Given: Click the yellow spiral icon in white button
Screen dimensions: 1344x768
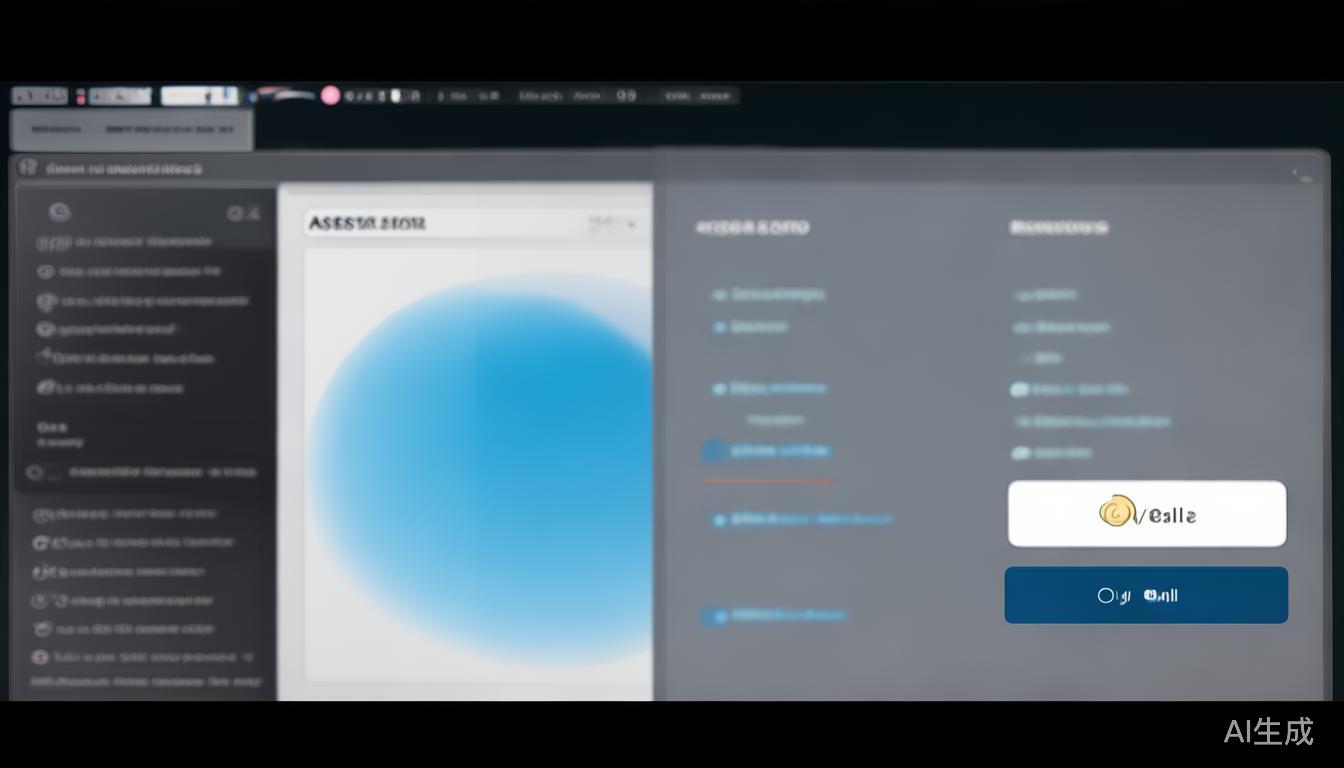Looking at the screenshot, I should click(1116, 513).
